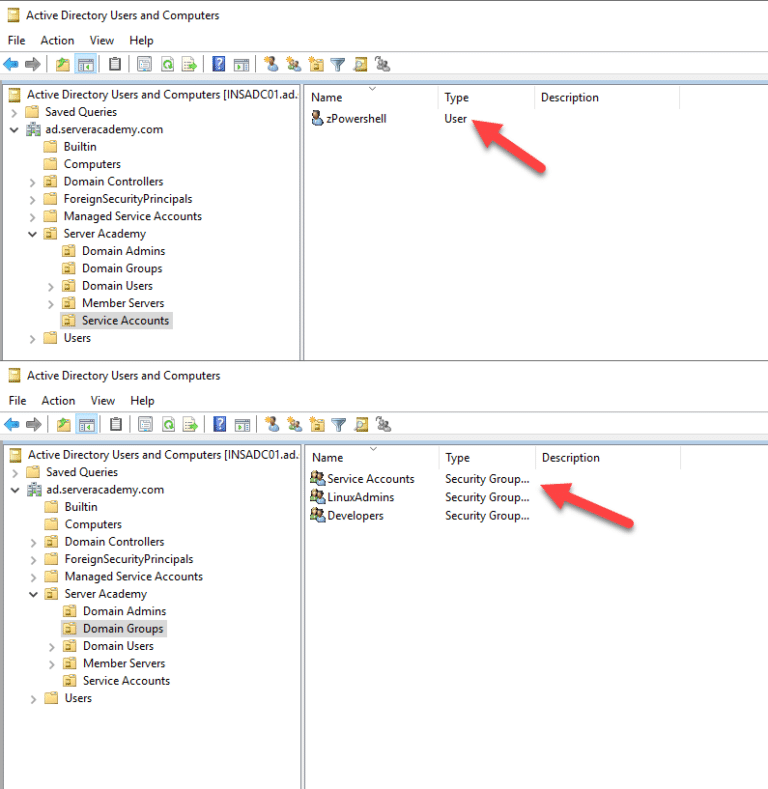Image resolution: width=768 pixels, height=789 pixels.
Task: Open the View menu in the lower window
Action: pyautogui.click(x=102, y=400)
